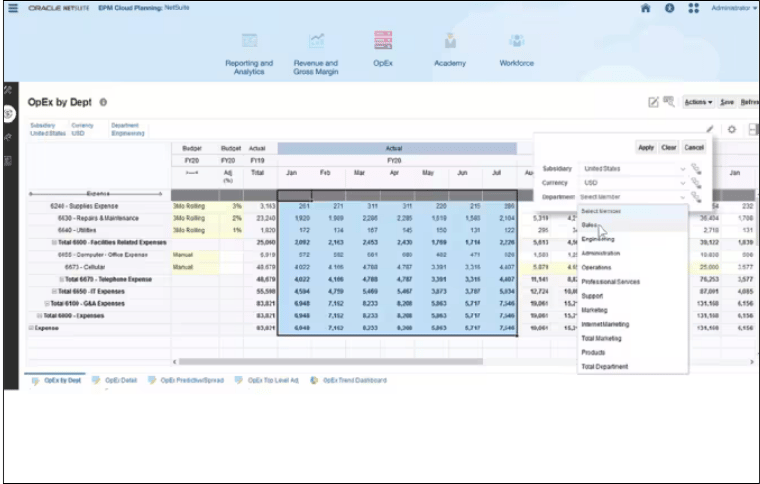760x484 pixels.
Task: Collapse Total 6670 Telephone Expense row
Action: [x=62, y=279]
